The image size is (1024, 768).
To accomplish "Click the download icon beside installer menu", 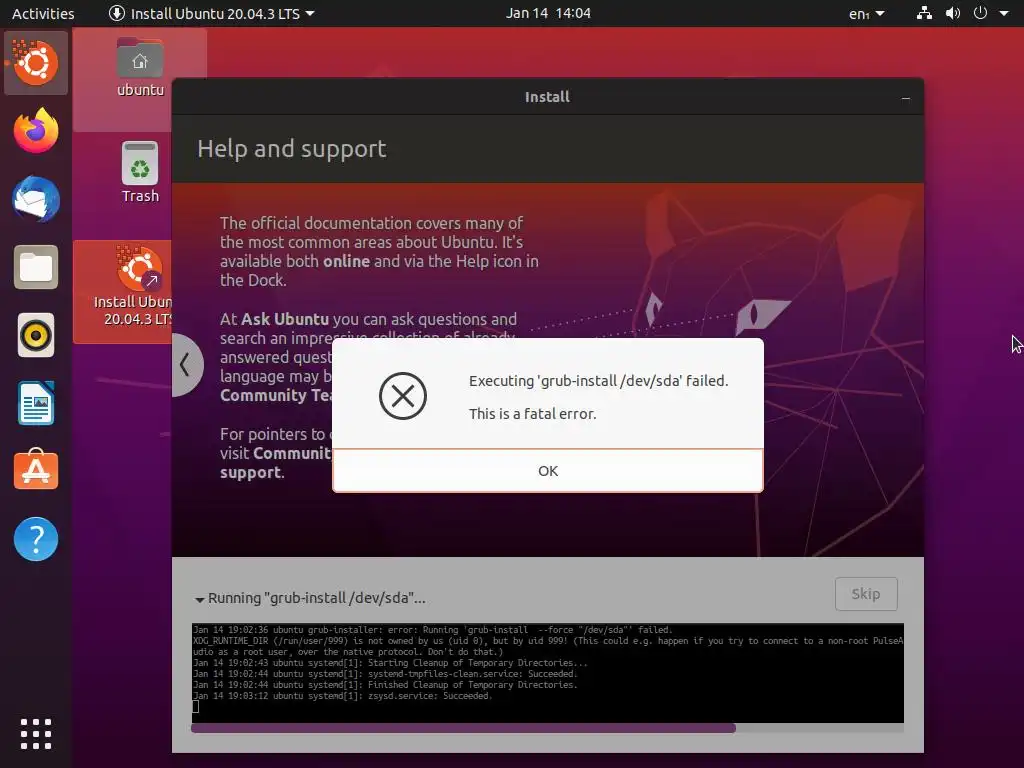I will tap(117, 13).
